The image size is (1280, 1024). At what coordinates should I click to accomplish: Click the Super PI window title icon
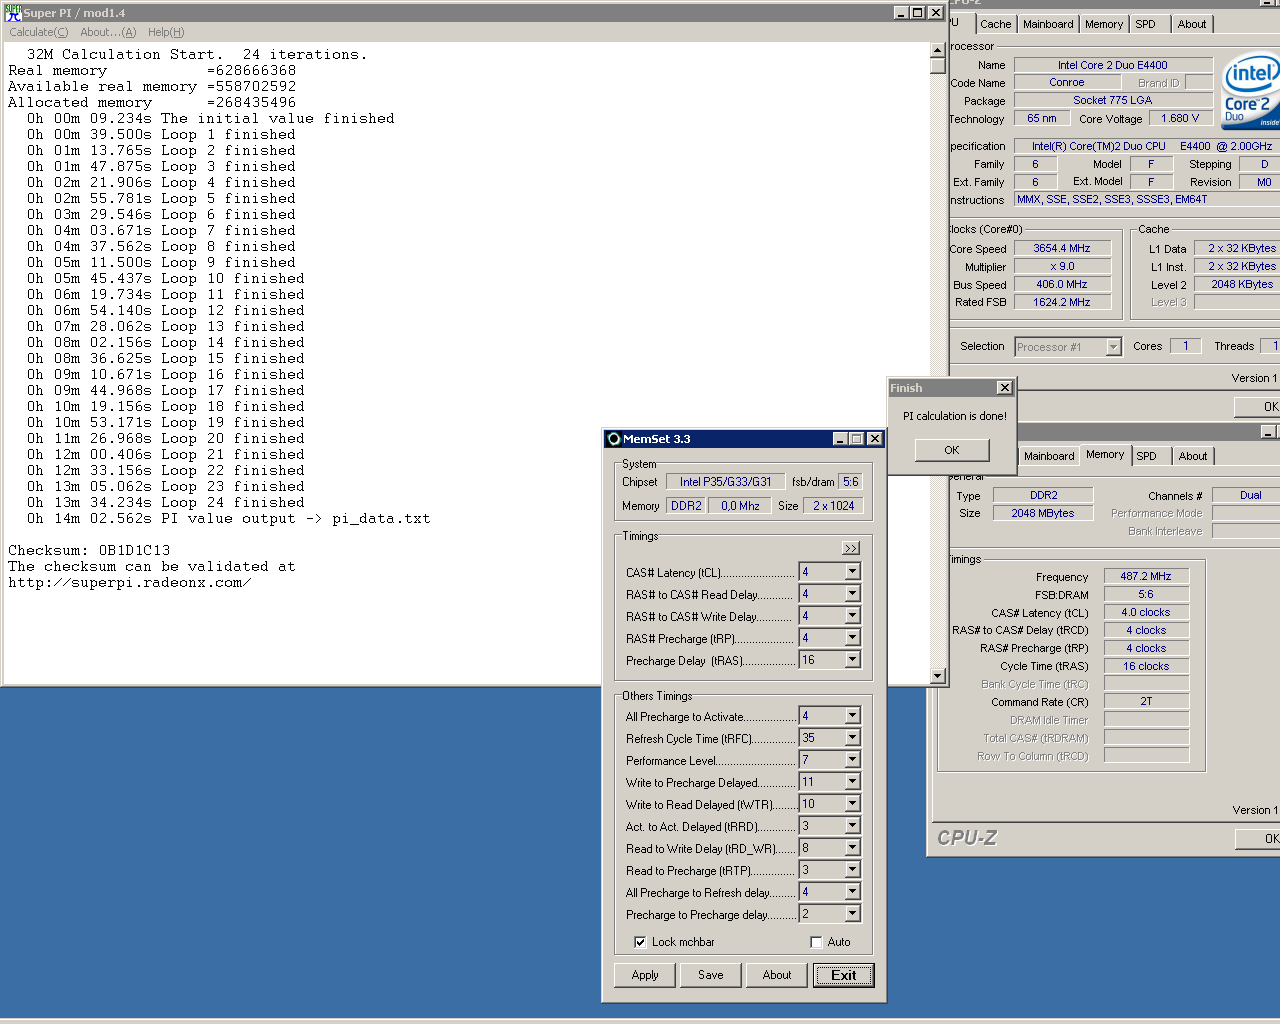point(13,13)
